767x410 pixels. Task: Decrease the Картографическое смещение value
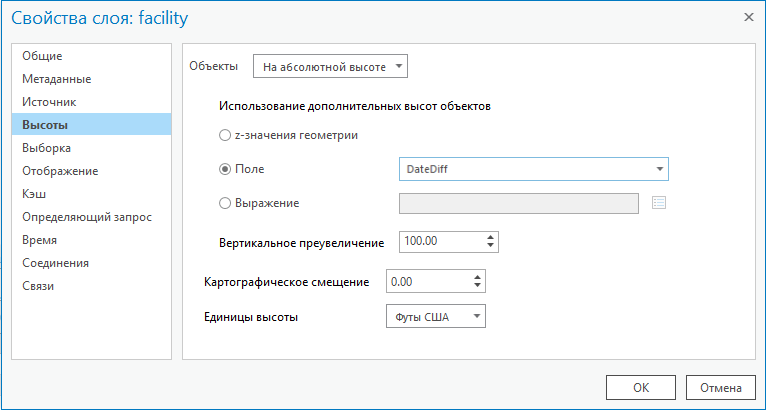(x=478, y=287)
